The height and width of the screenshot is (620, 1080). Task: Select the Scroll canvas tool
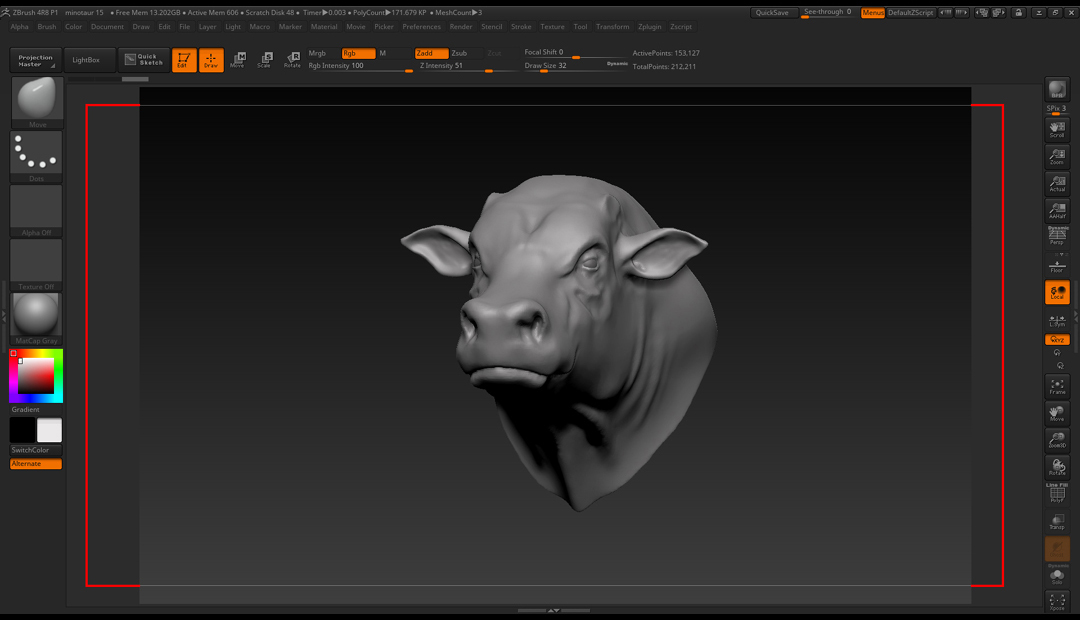(x=1057, y=130)
